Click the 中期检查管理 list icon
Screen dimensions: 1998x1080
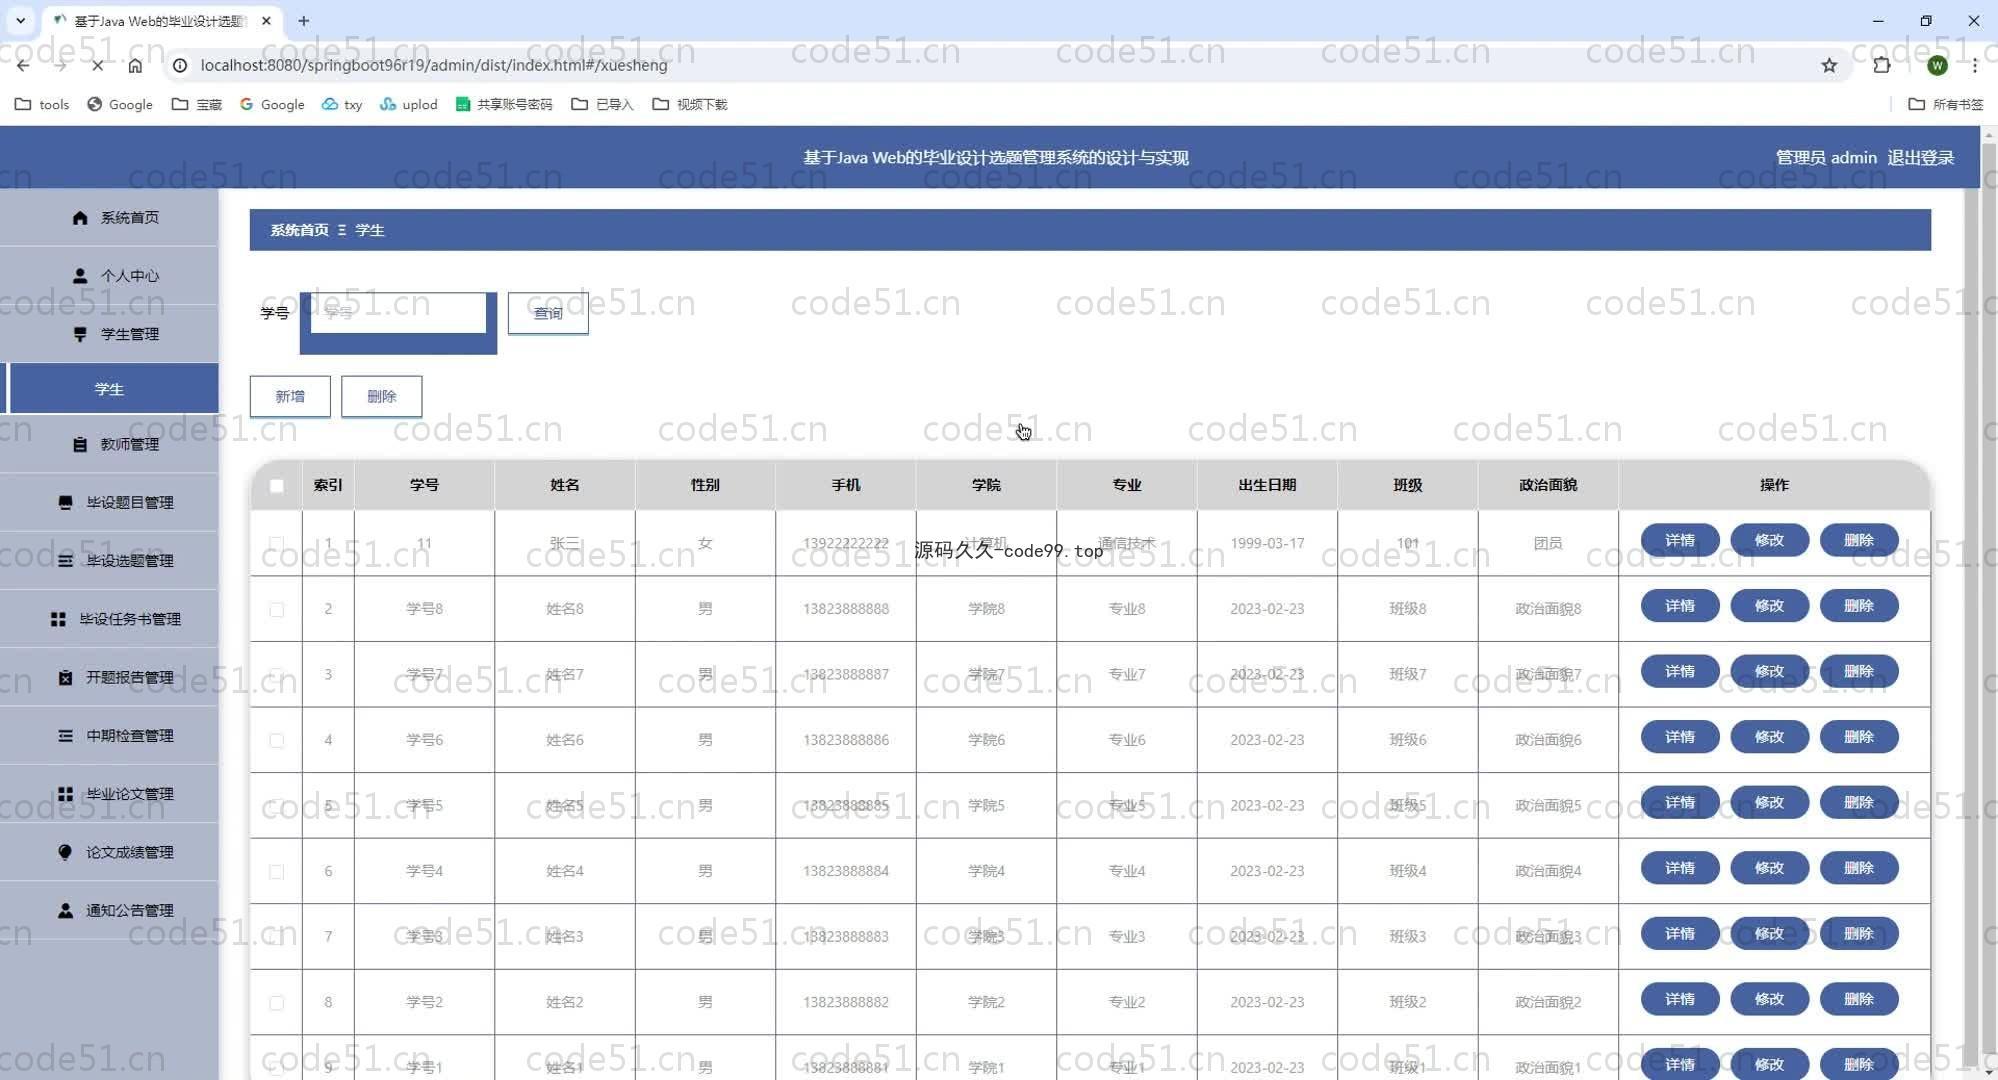point(66,736)
